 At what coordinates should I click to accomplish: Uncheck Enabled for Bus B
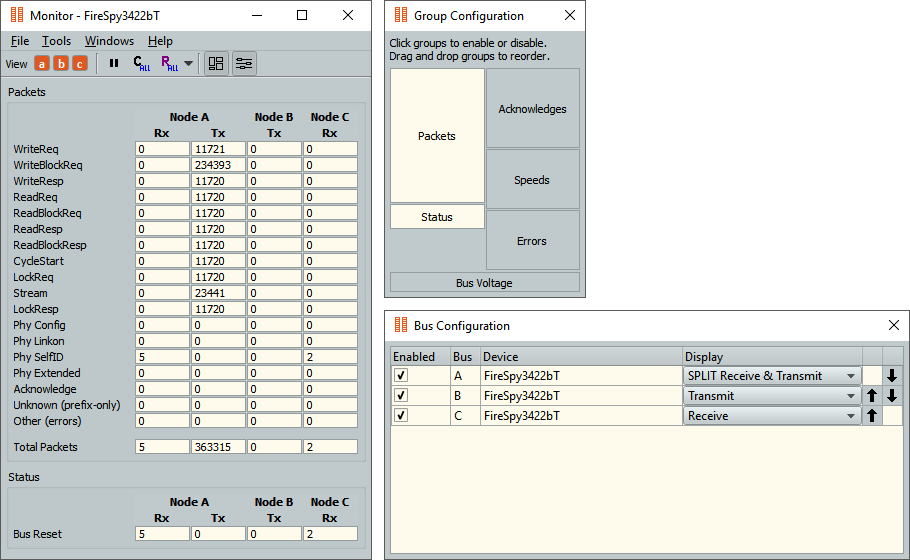click(400, 395)
